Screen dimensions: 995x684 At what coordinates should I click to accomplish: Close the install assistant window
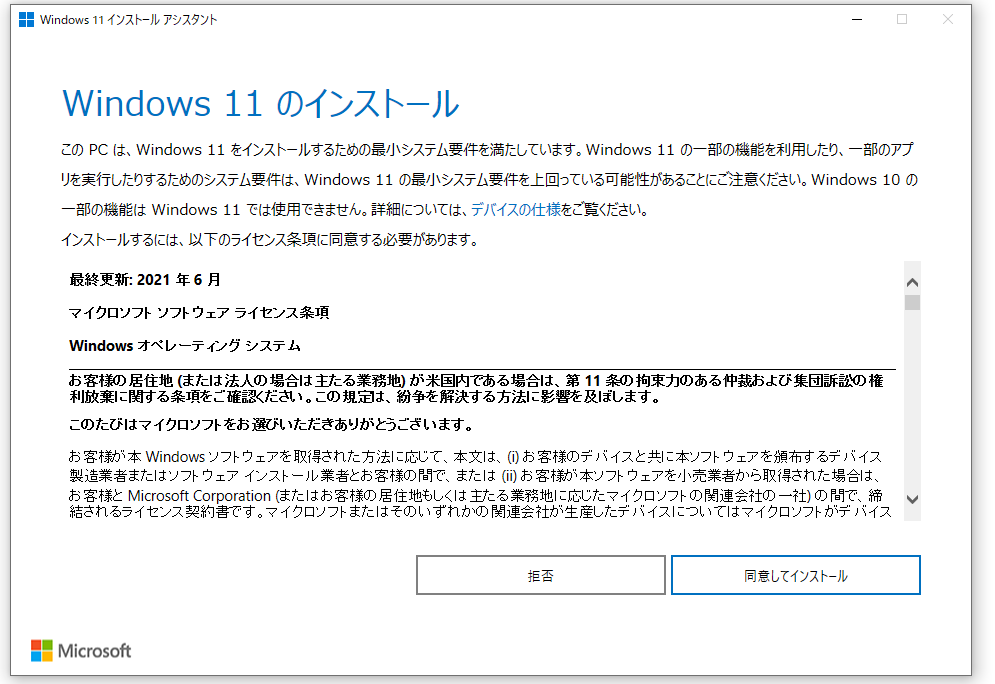(947, 20)
